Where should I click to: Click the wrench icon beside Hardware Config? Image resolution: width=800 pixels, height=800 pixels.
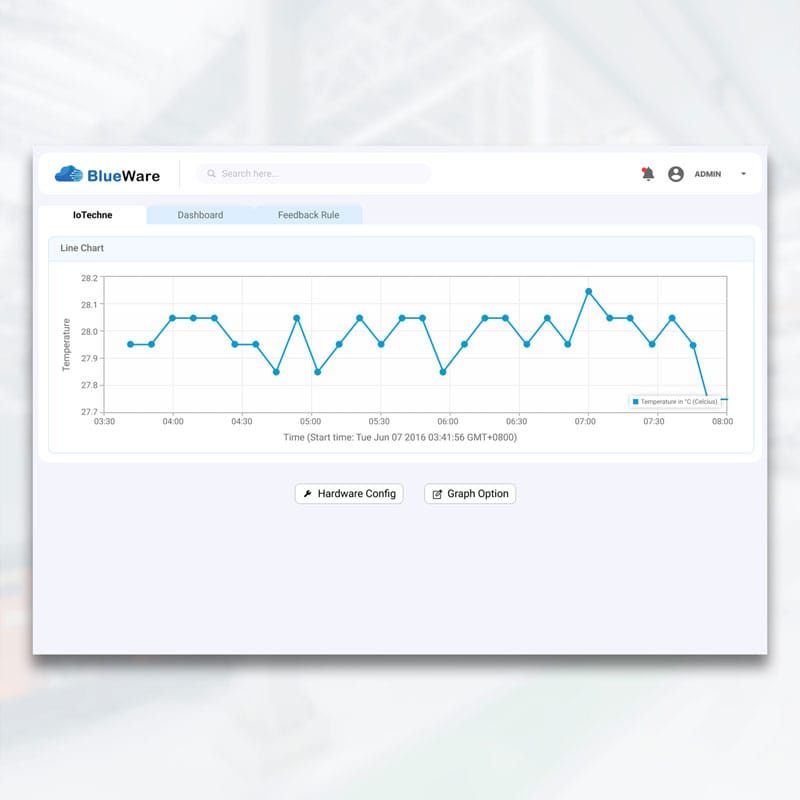308,494
